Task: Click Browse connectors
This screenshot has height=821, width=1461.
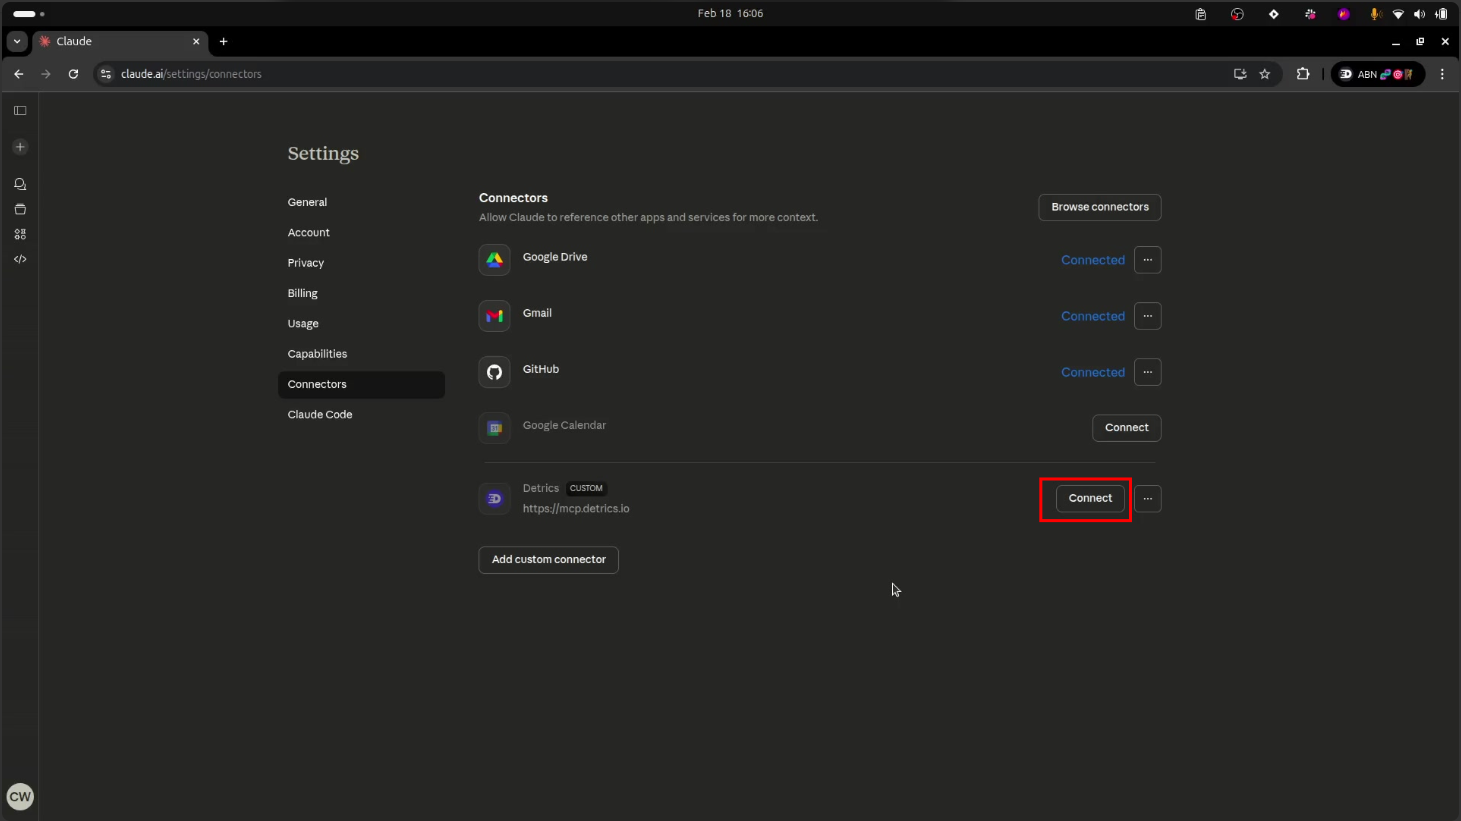Action: point(1099,207)
